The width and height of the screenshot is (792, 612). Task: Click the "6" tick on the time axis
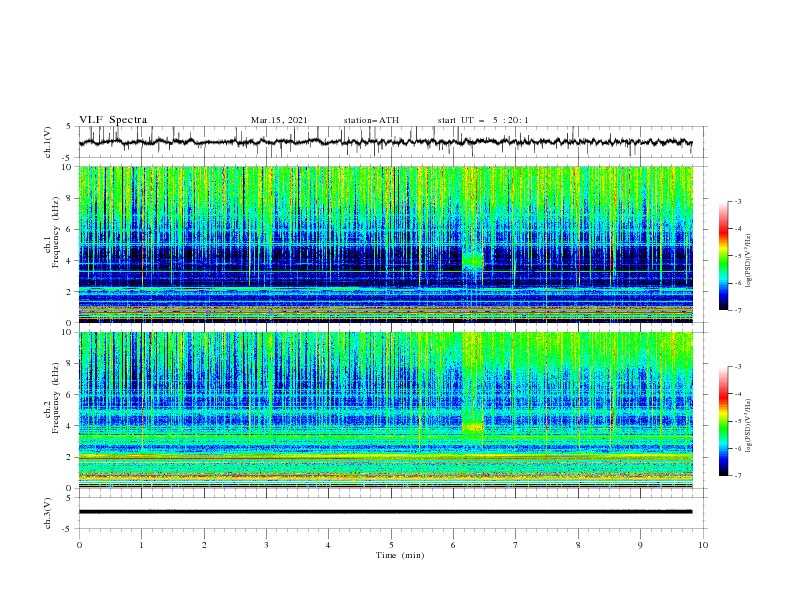tap(453, 545)
